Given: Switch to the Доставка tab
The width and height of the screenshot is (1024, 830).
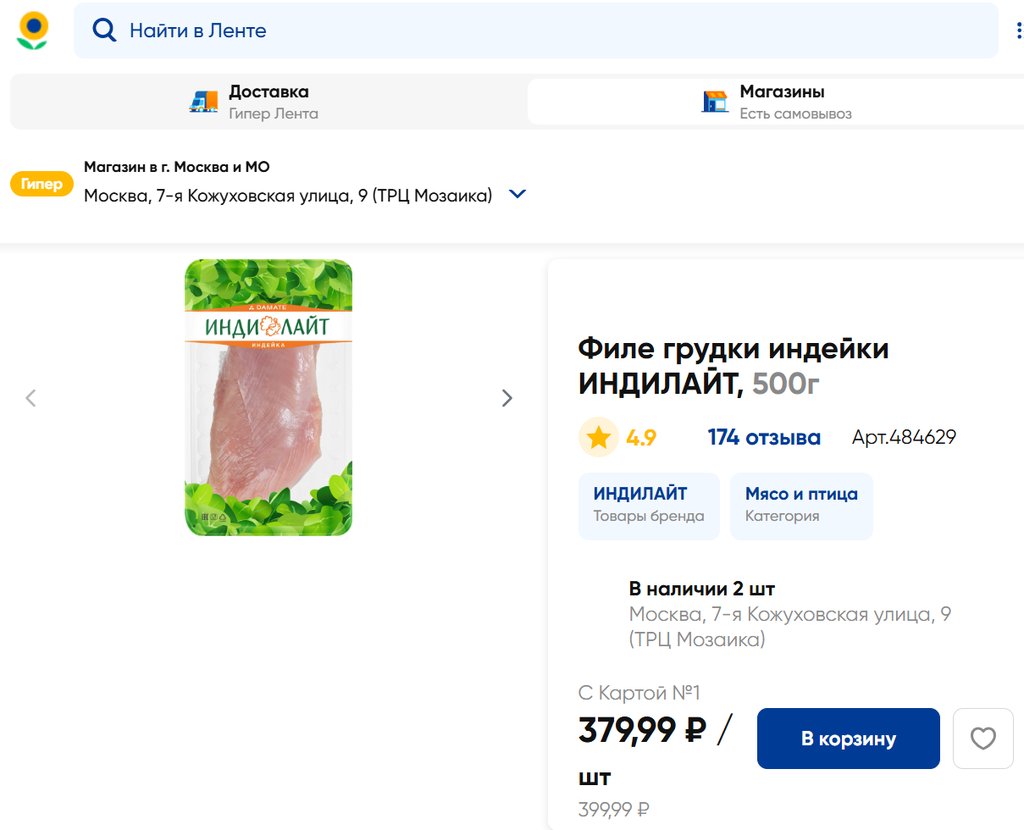Looking at the screenshot, I should (268, 101).
